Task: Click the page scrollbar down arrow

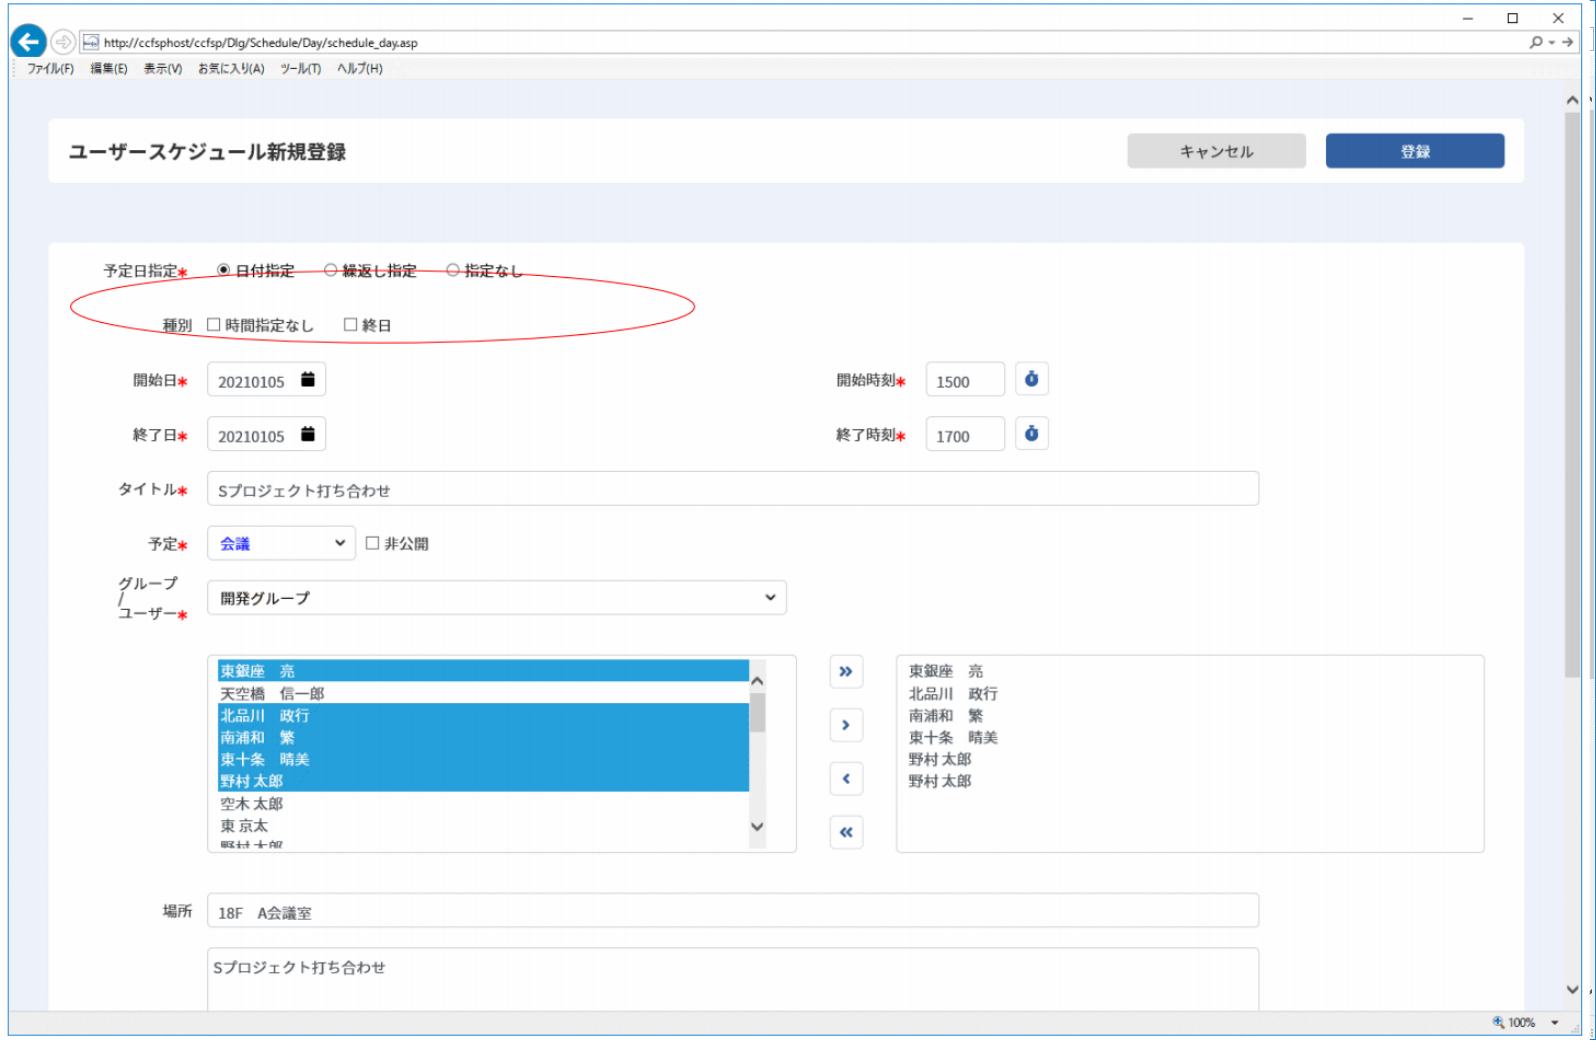Action: pyautogui.click(x=1573, y=989)
